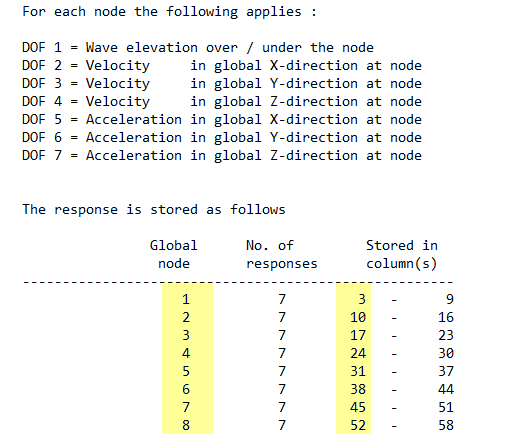Click the 'No. of responses' column header
This screenshot has height=434, width=526.
pyautogui.click(x=281, y=255)
